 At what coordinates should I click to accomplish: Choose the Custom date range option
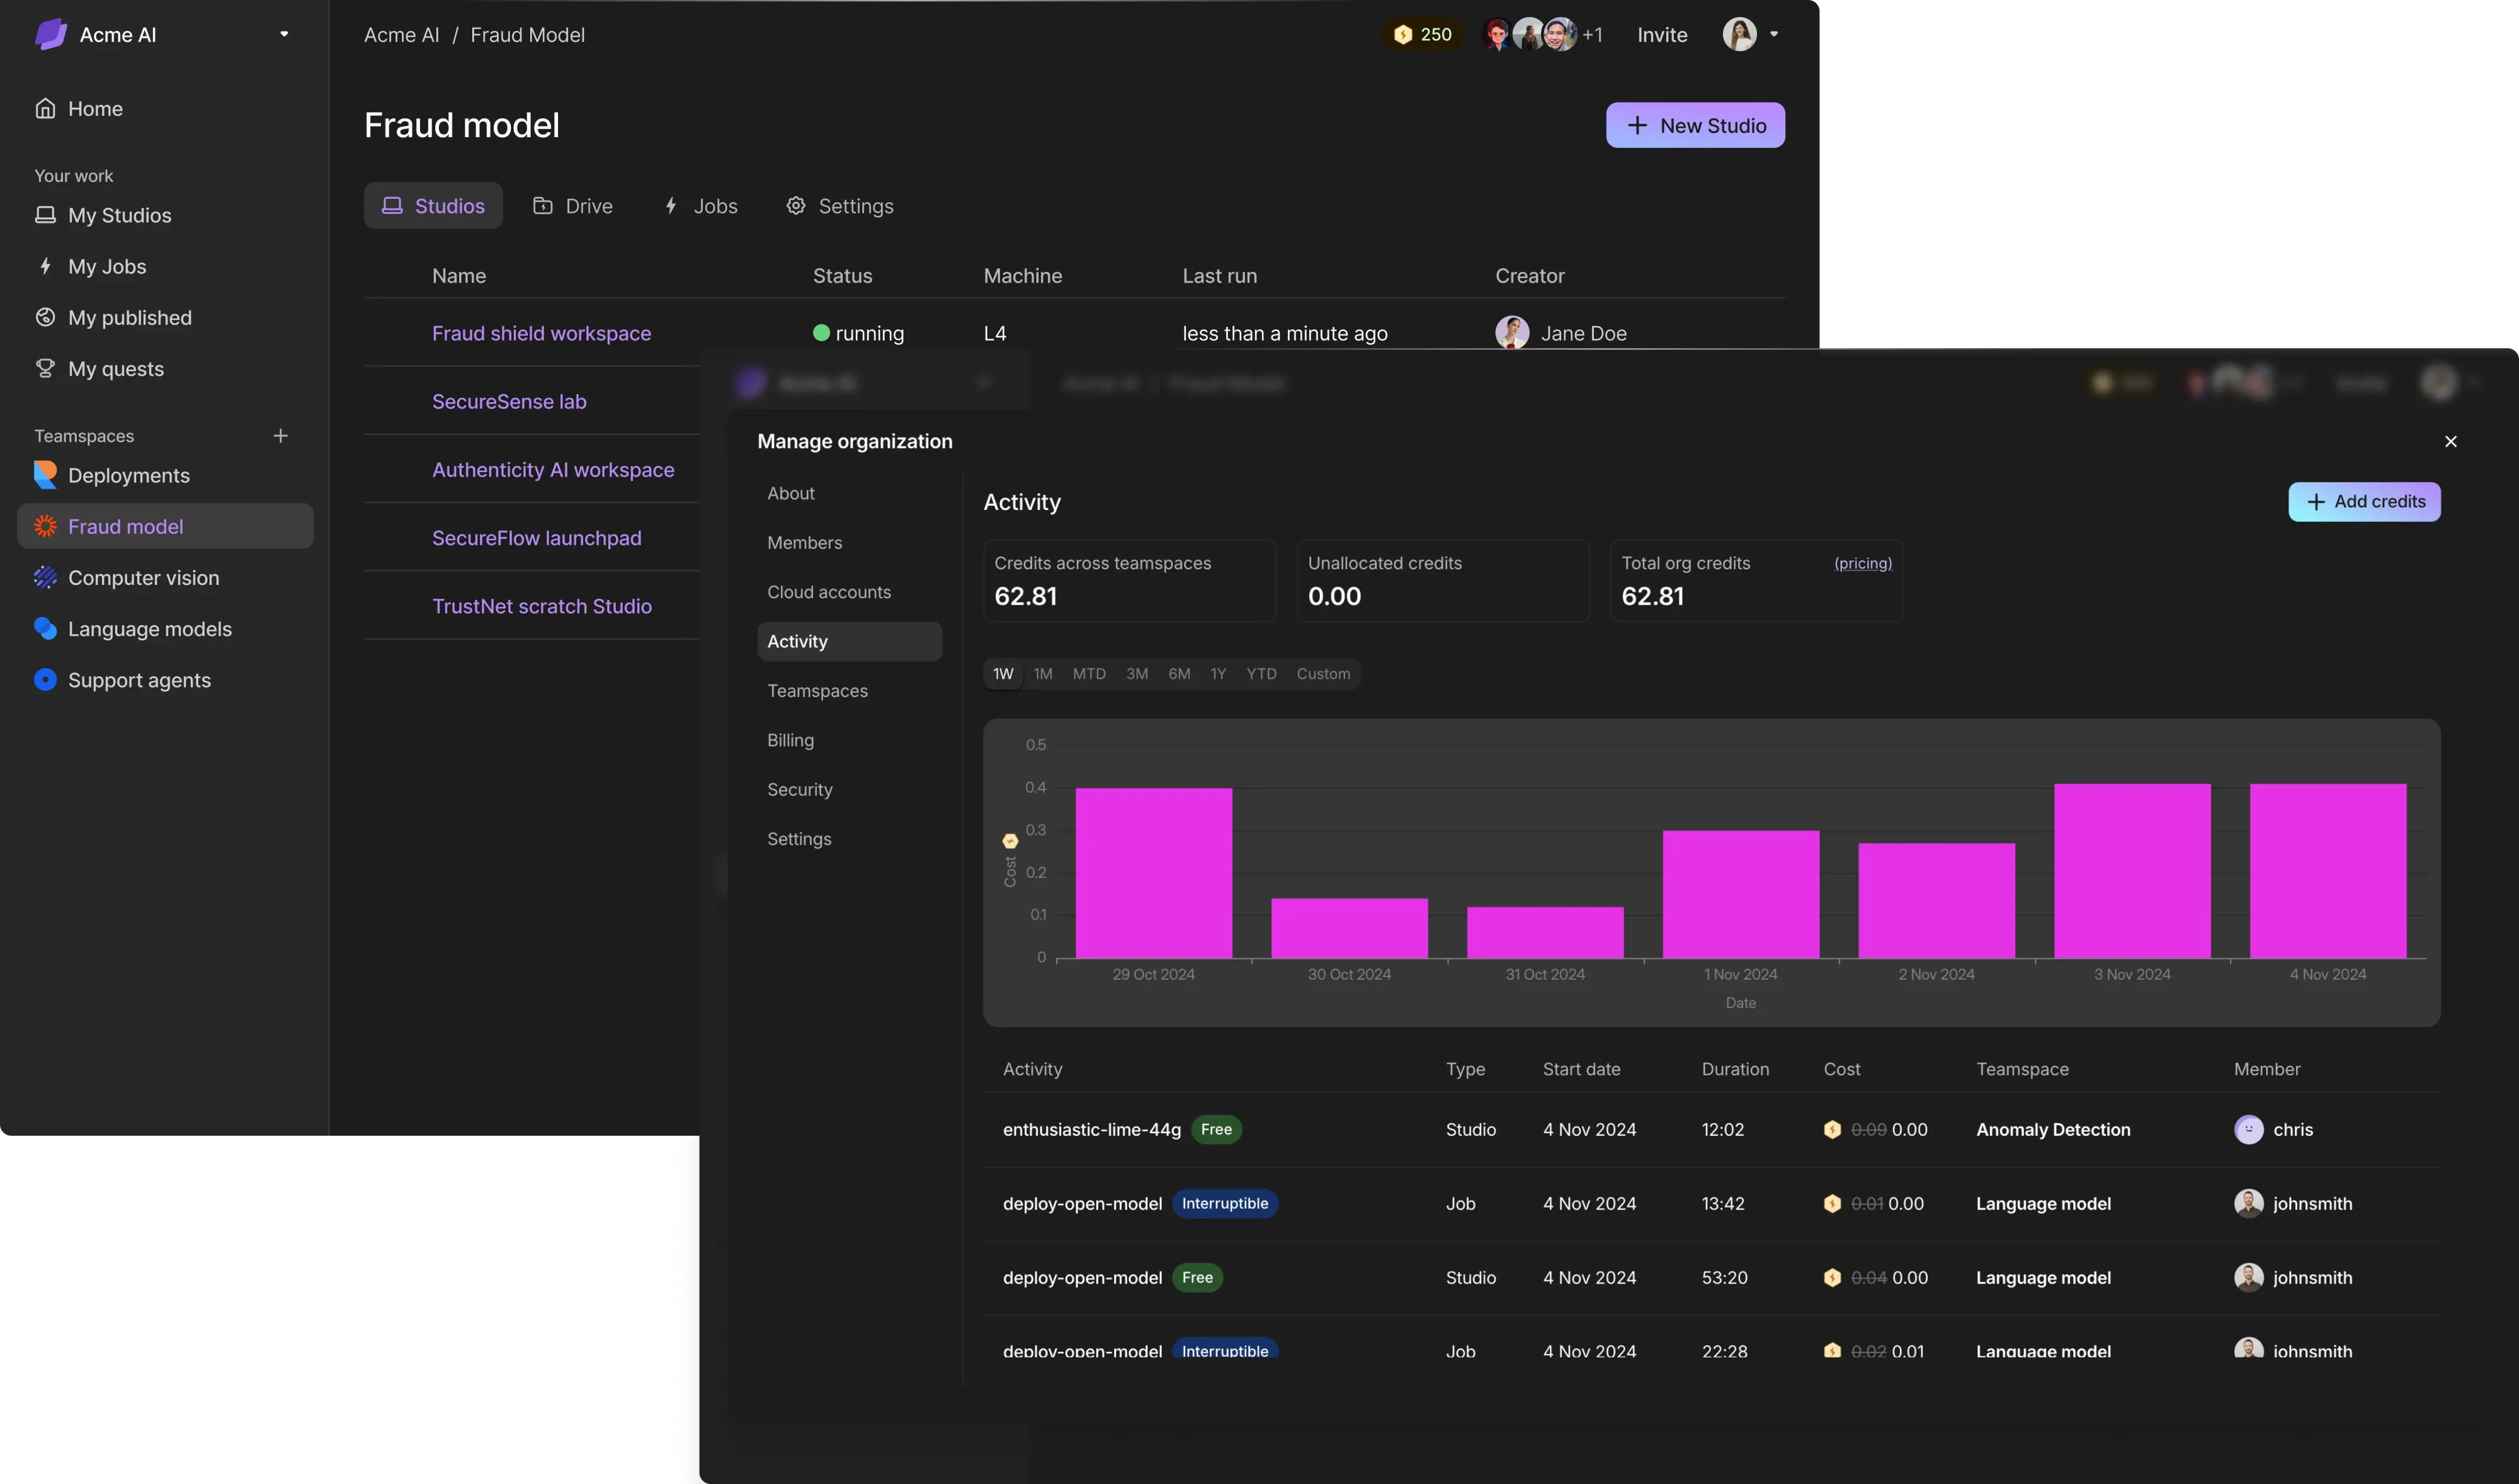coord(1323,674)
